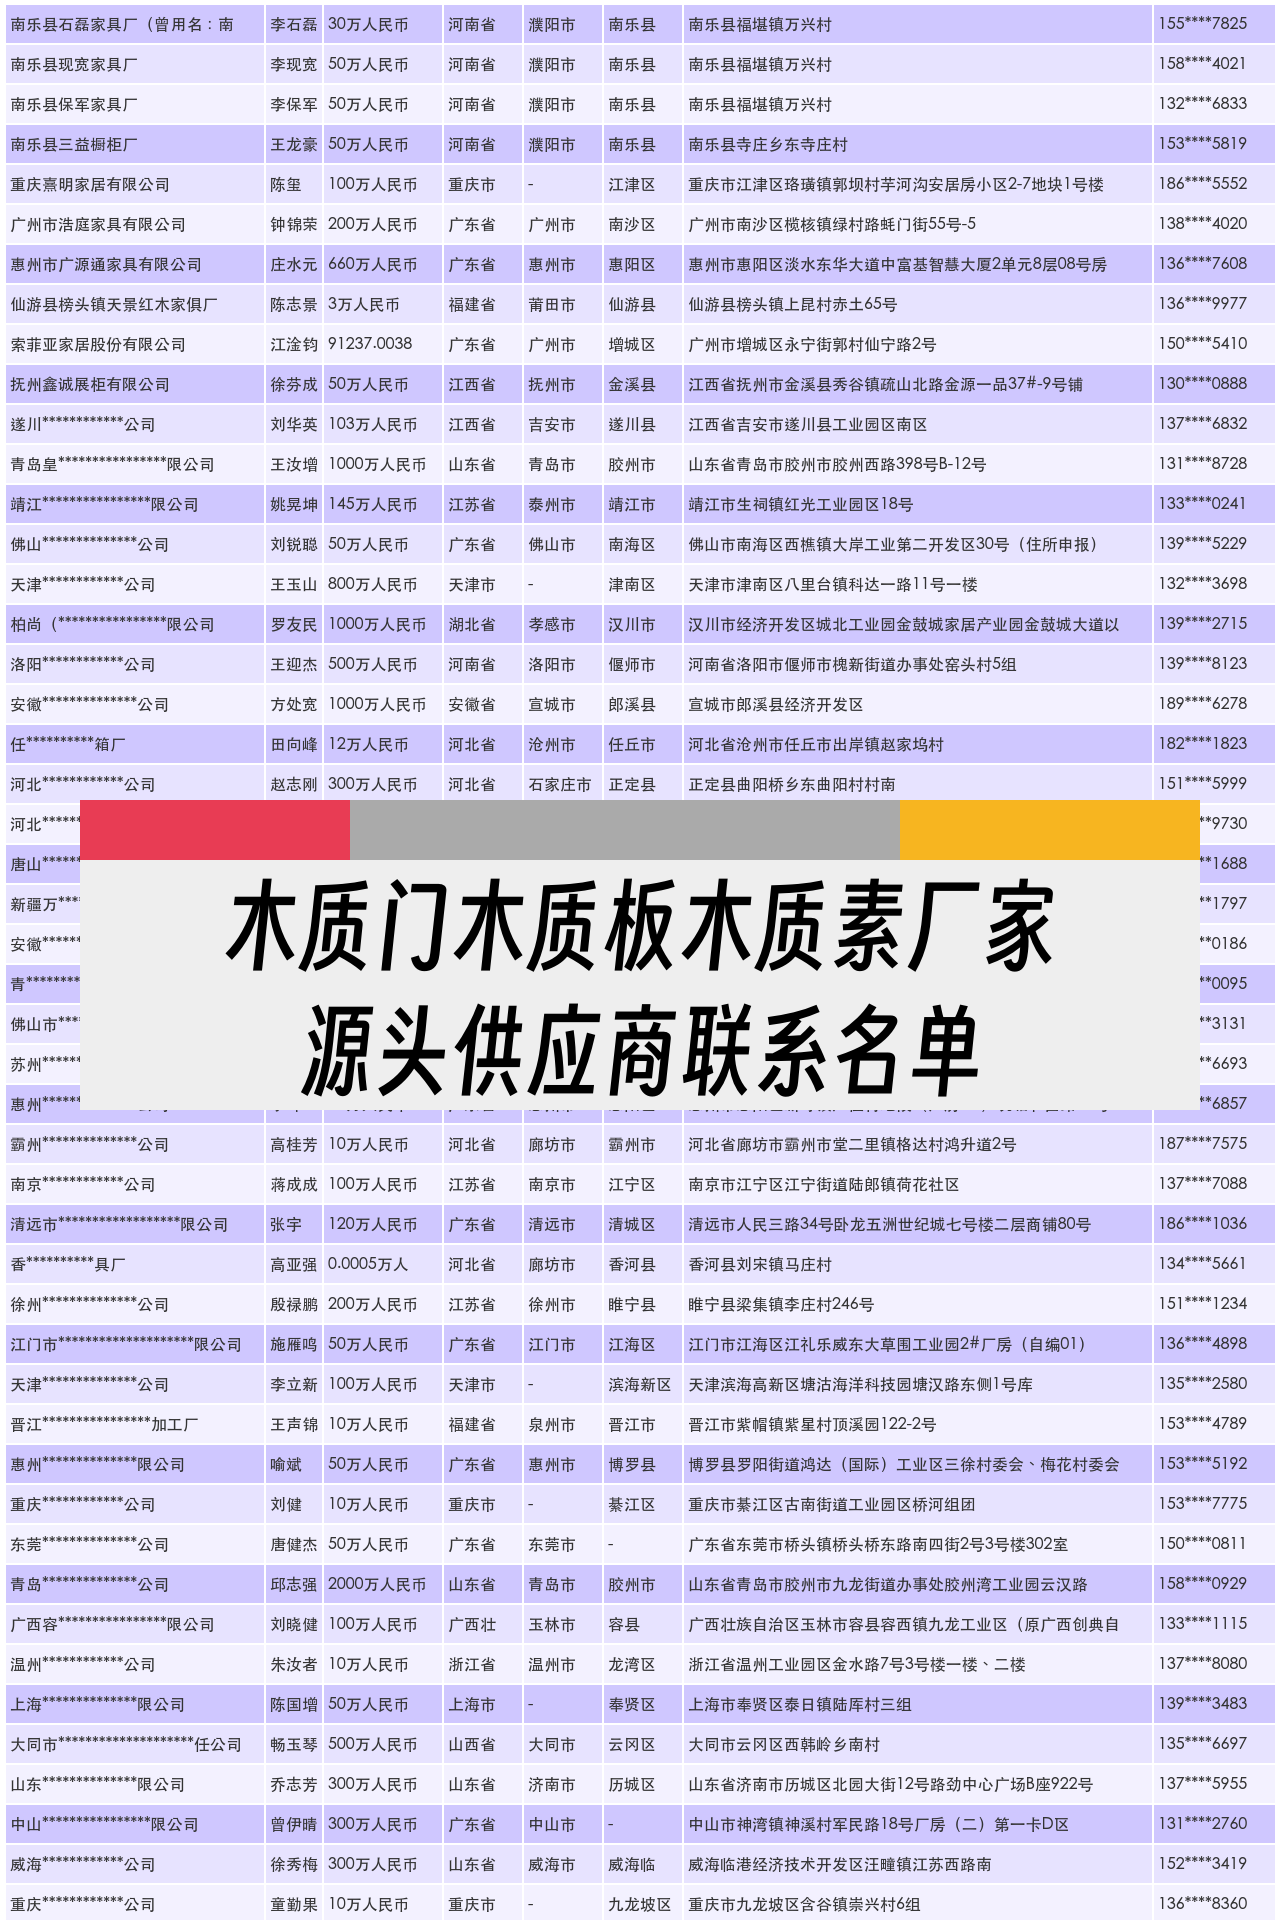Click value 91237.0038
Image resolution: width=1280 pixels, height=1920 pixels.
(370, 344)
